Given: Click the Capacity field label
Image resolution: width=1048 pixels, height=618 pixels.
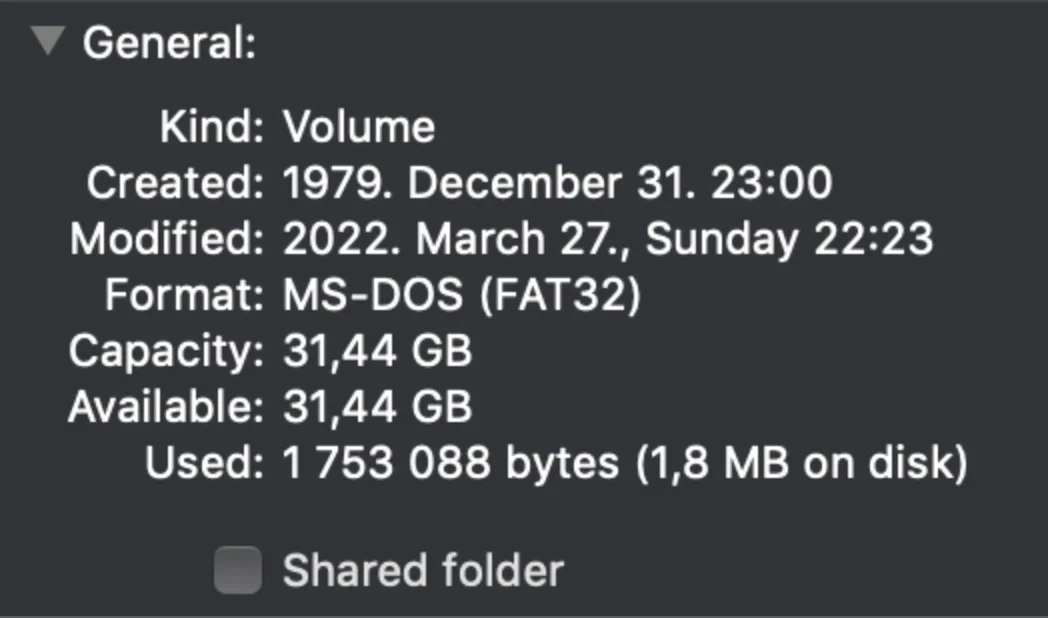Looking at the screenshot, I should click(166, 351).
